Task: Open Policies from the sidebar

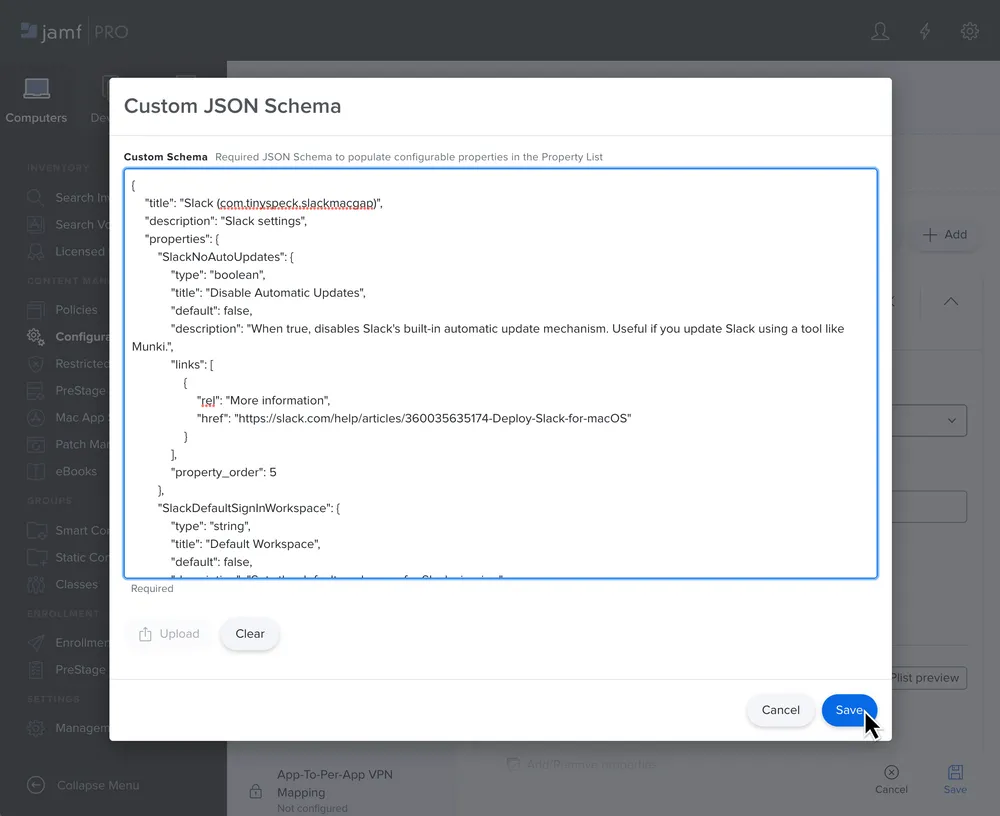Action: tap(76, 309)
